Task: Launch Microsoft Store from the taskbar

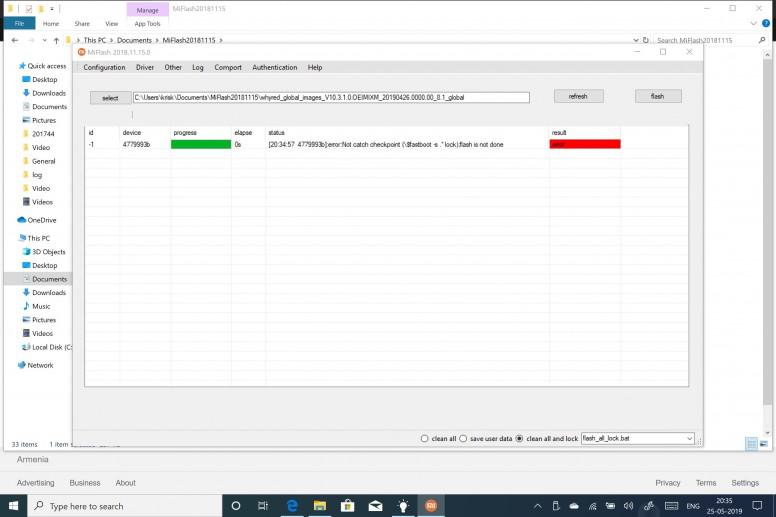Action: 348,505
